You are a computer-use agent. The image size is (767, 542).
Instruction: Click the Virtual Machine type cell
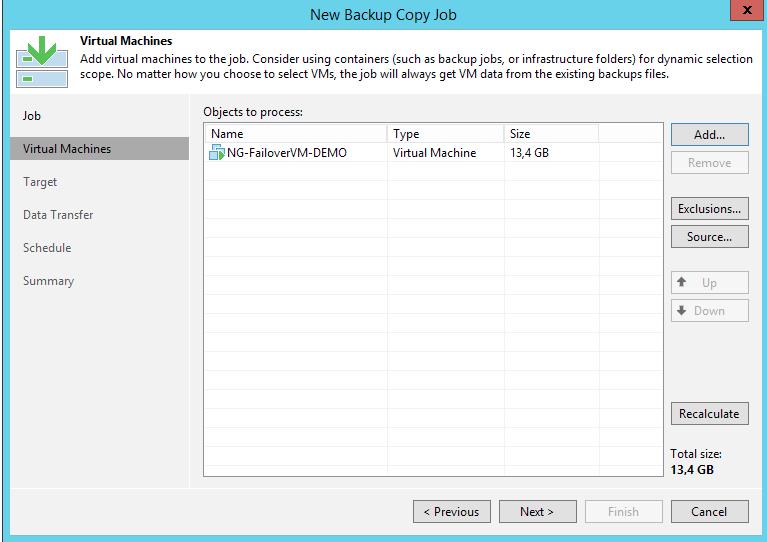(x=434, y=153)
